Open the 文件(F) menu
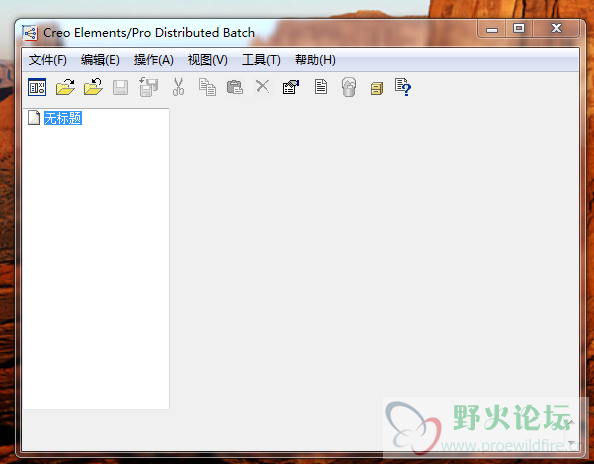594x464 pixels. 48,60
